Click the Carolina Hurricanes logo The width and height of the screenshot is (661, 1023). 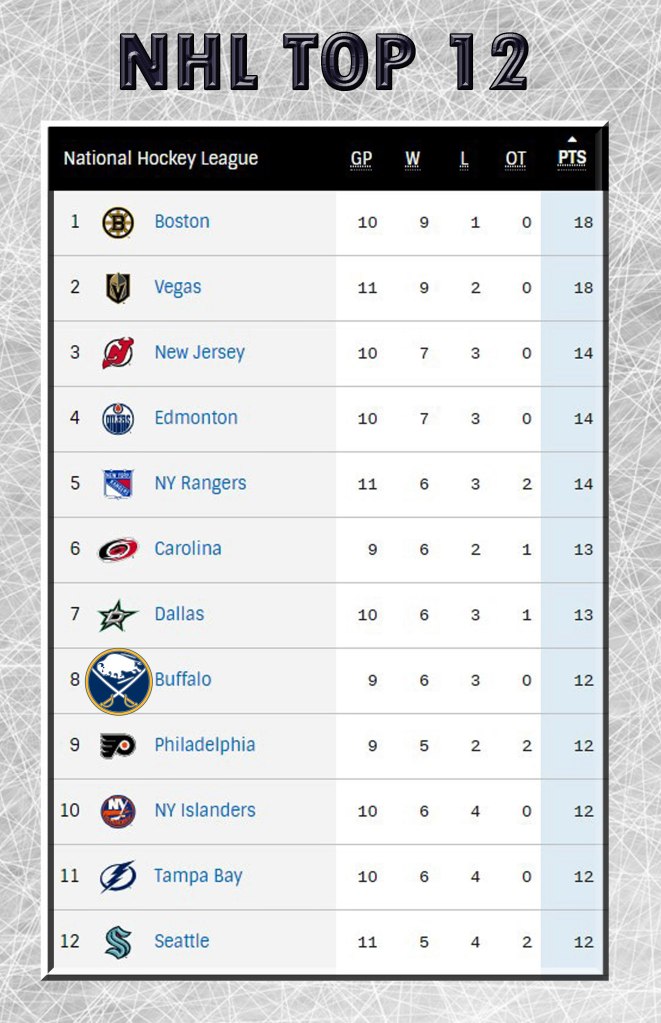tap(118, 549)
